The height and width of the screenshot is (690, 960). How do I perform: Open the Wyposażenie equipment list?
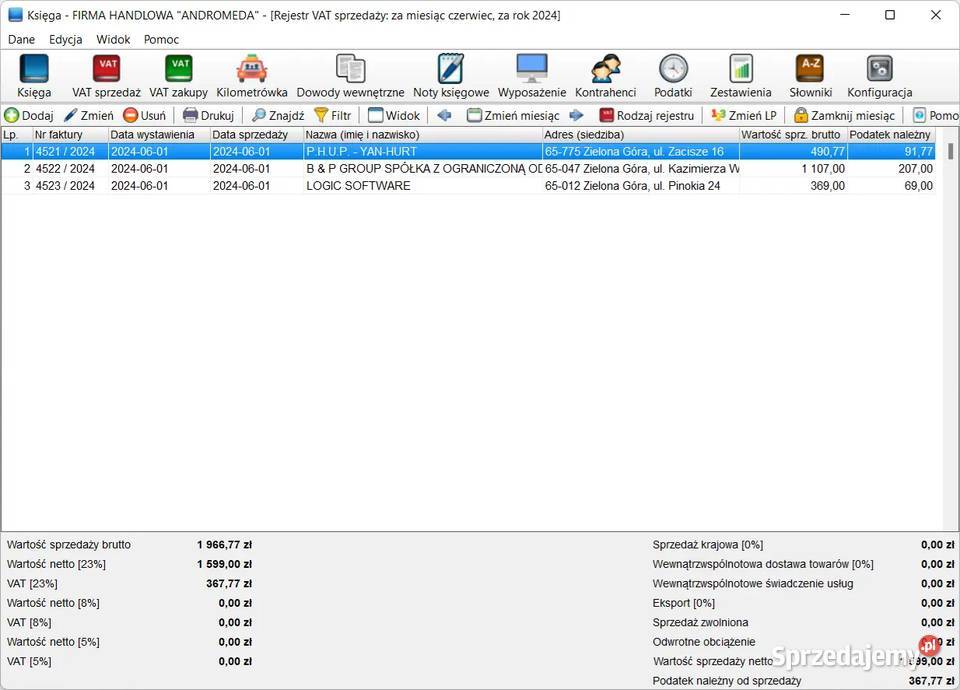pyautogui.click(x=532, y=75)
